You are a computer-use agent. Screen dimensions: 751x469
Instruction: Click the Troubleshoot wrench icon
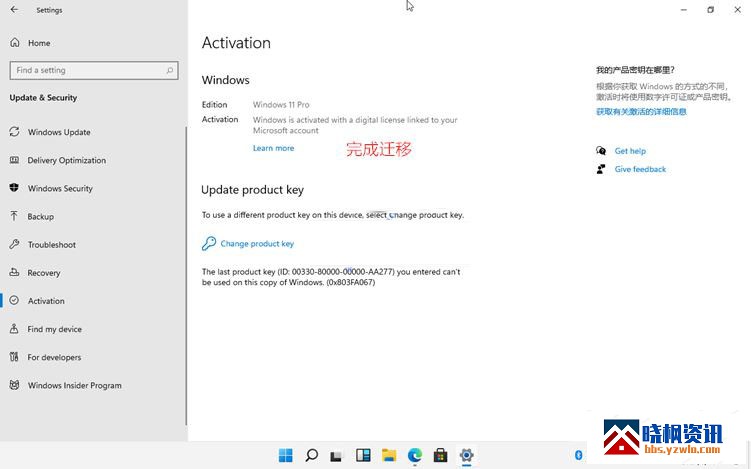pos(14,244)
